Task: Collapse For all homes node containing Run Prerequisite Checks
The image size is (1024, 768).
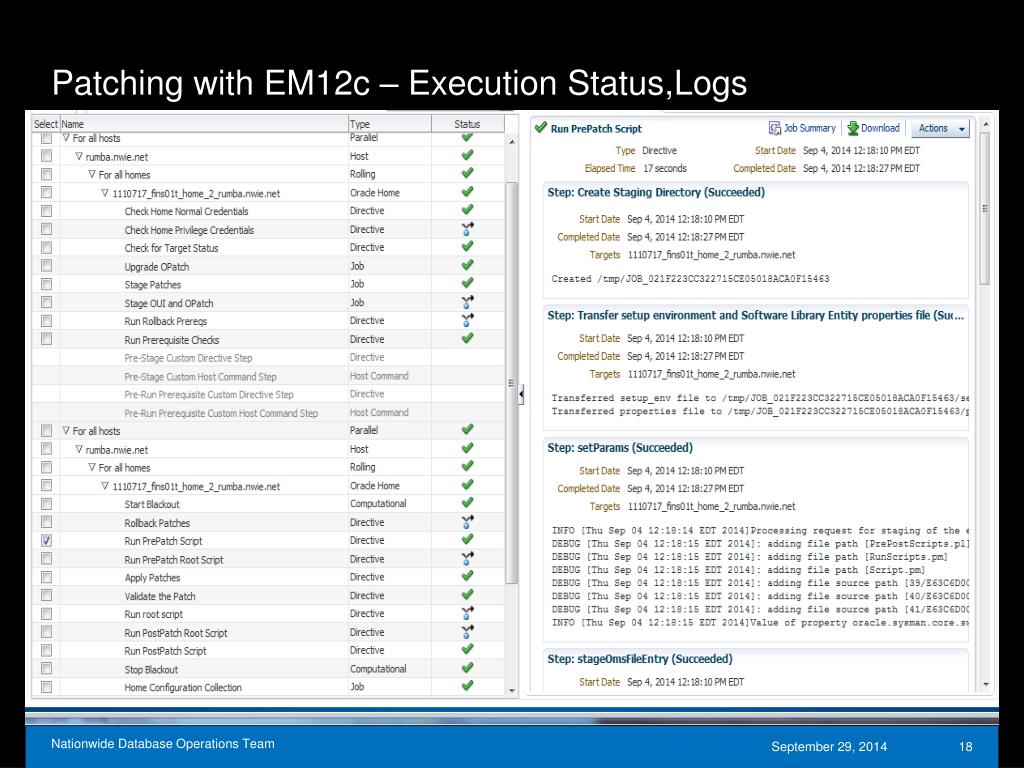Action: 92,174
